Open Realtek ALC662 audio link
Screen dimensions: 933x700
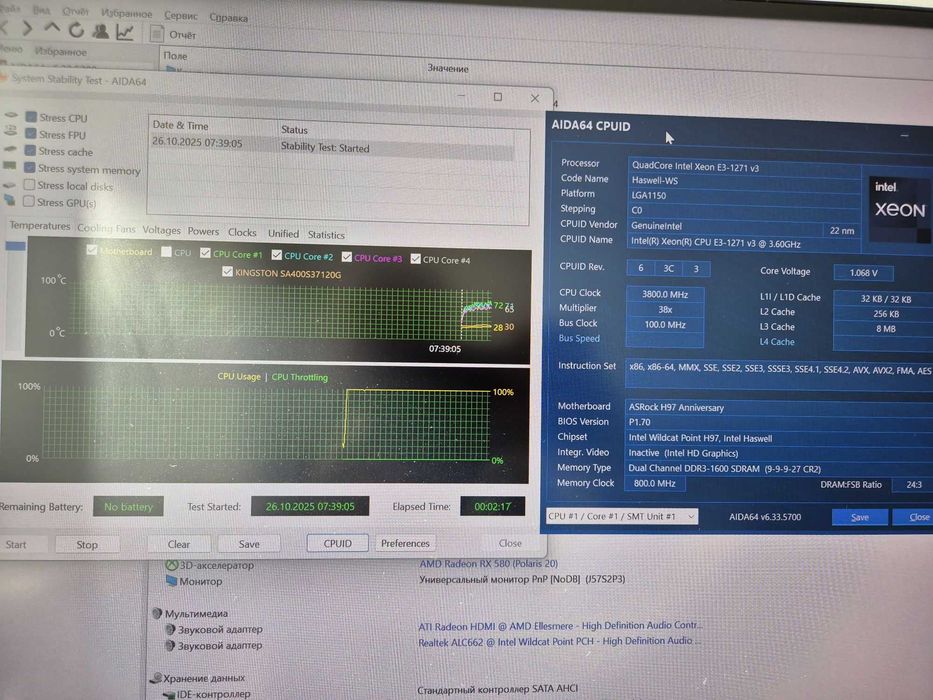coord(559,641)
